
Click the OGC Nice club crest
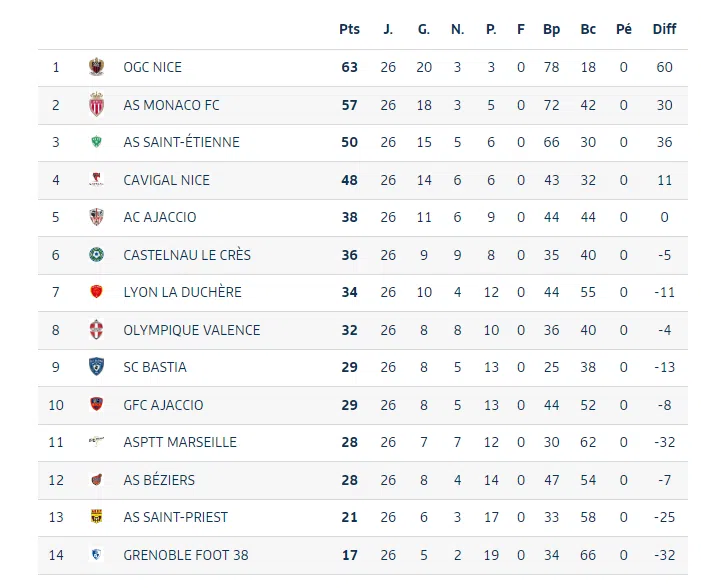(96, 67)
